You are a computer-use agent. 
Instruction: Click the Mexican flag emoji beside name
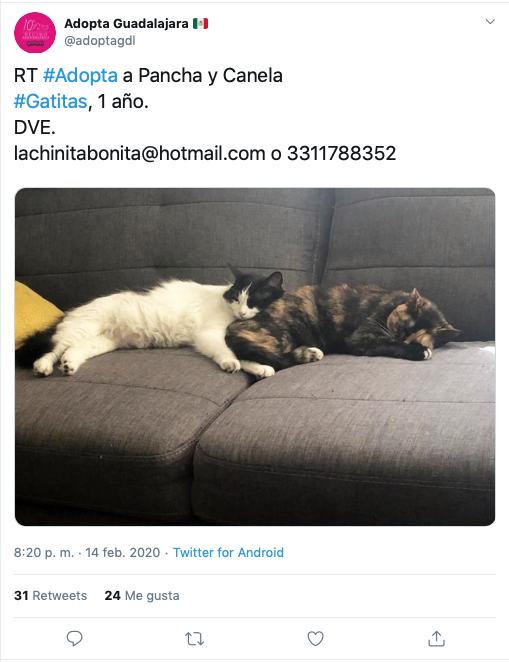coord(200,24)
